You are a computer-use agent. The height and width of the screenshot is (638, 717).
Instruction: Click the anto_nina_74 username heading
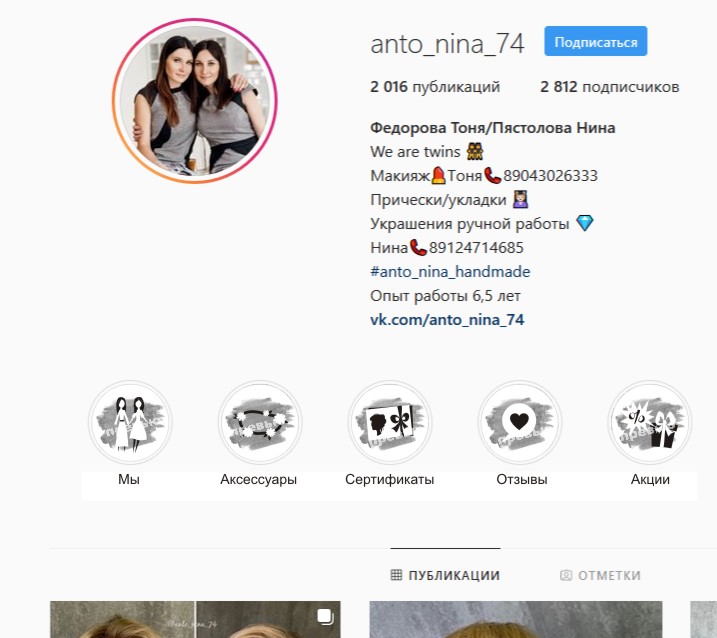[x=447, y=44]
